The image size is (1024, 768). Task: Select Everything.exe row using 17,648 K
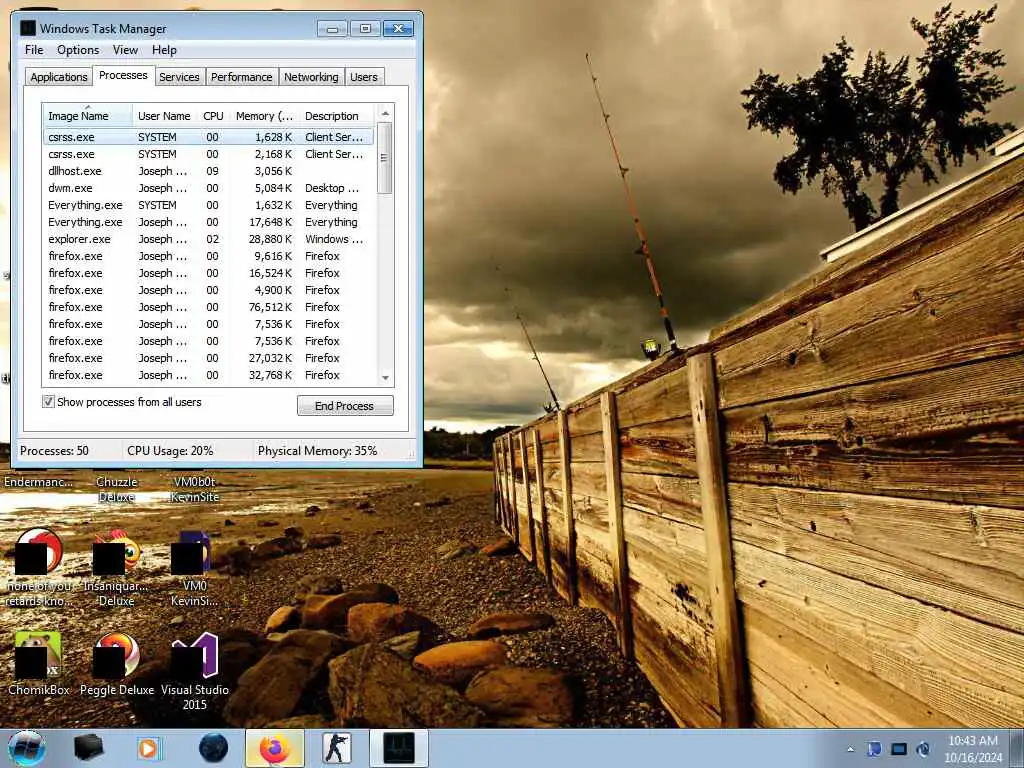(209, 222)
